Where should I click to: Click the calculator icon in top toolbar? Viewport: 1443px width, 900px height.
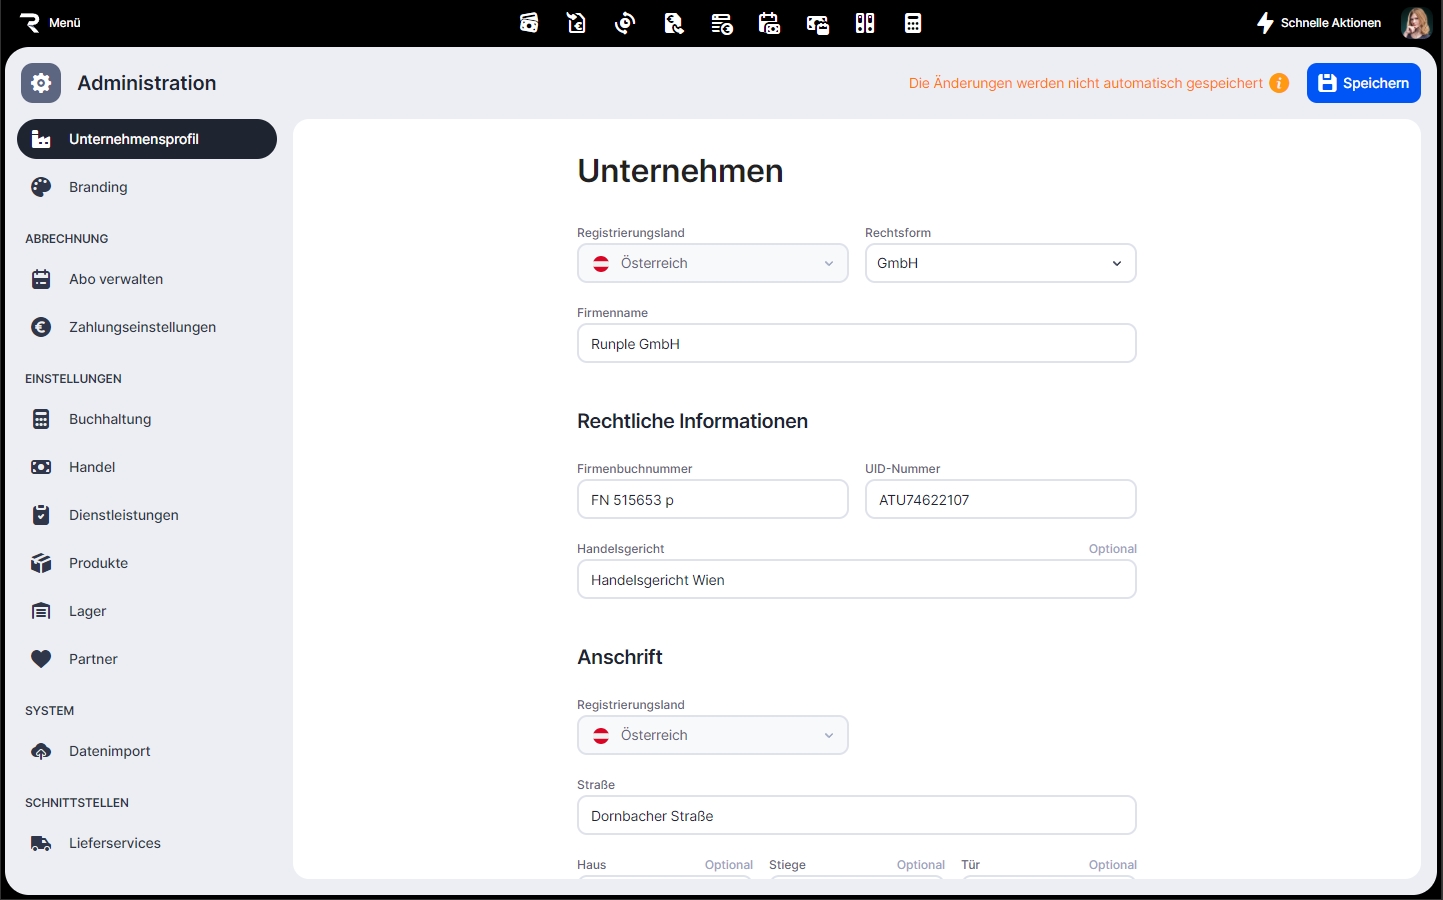click(912, 23)
